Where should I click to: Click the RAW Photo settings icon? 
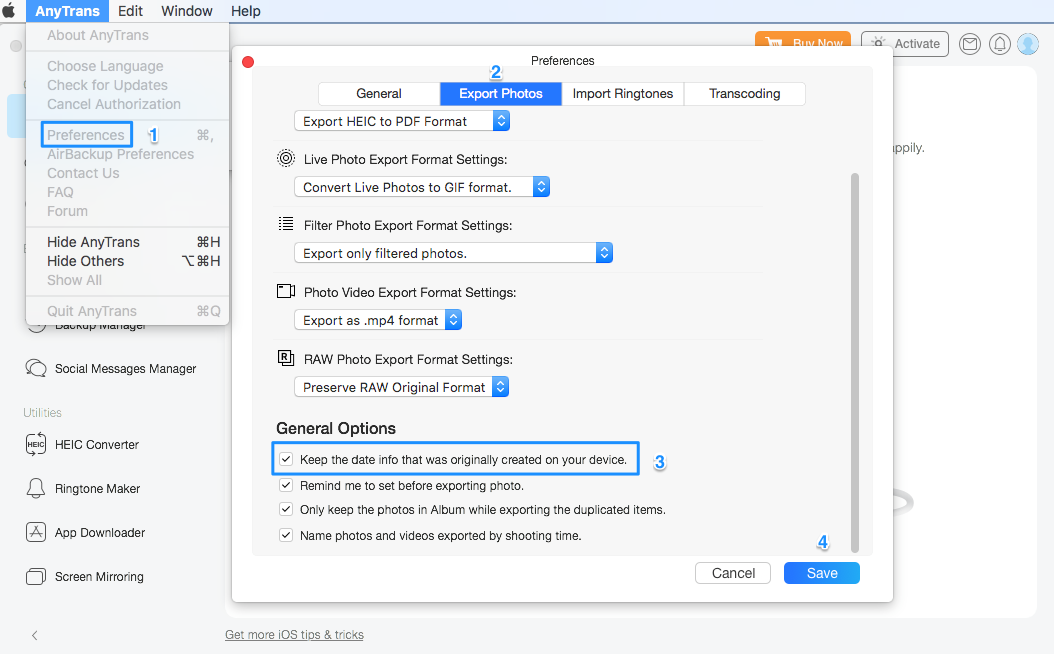(x=286, y=358)
